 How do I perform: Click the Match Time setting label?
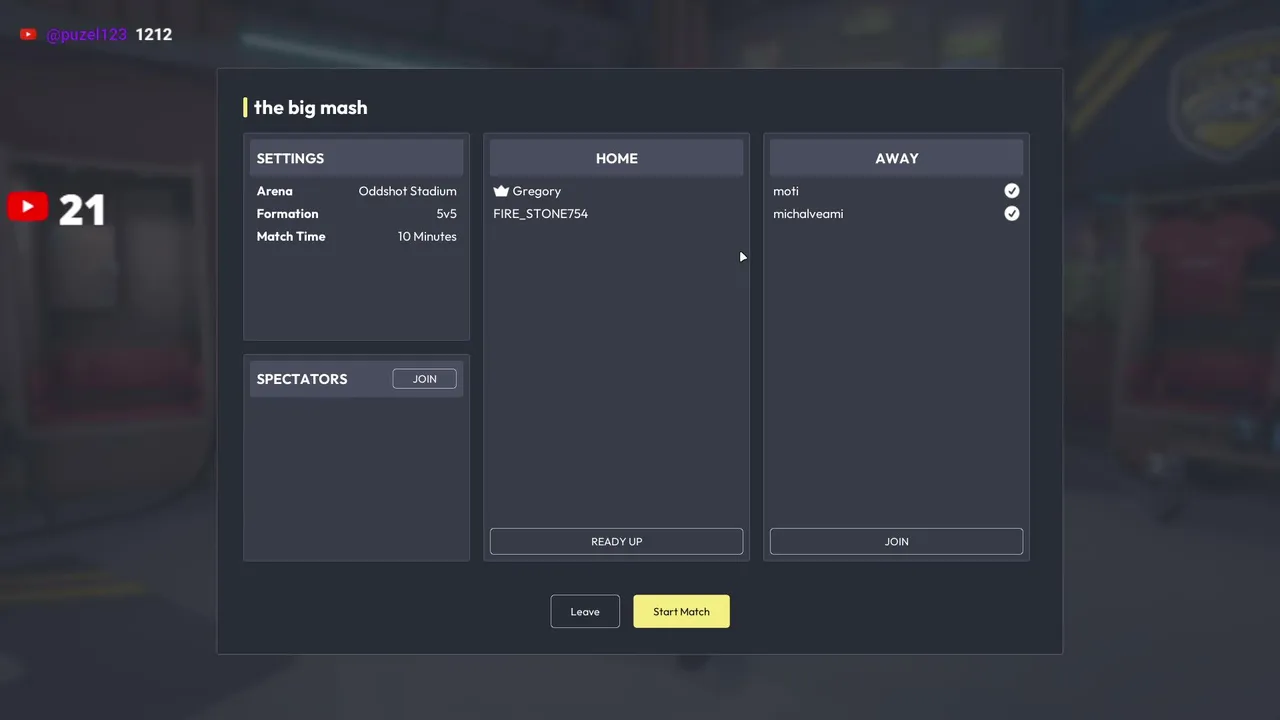pyautogui.click(x=291, y=237)
